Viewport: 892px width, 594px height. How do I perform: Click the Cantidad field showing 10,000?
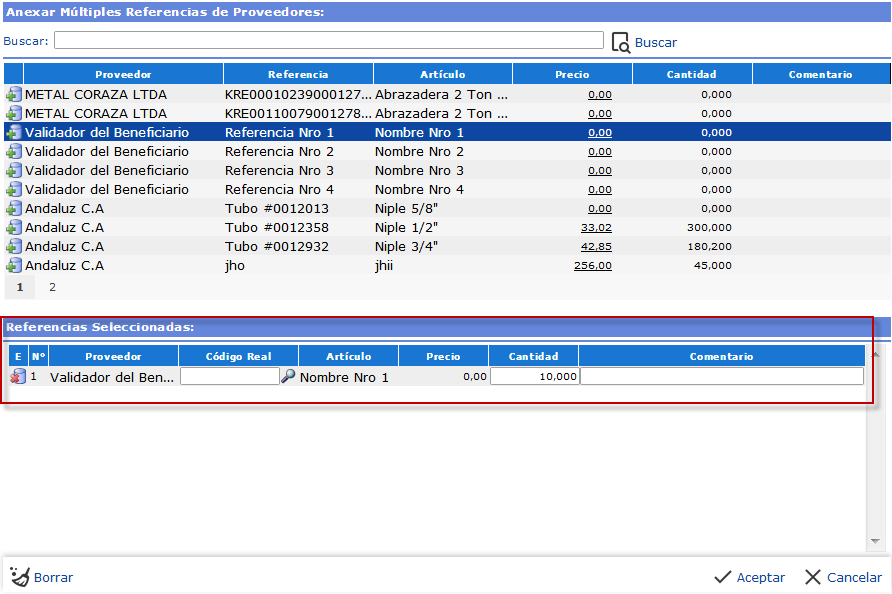point(533,377)
